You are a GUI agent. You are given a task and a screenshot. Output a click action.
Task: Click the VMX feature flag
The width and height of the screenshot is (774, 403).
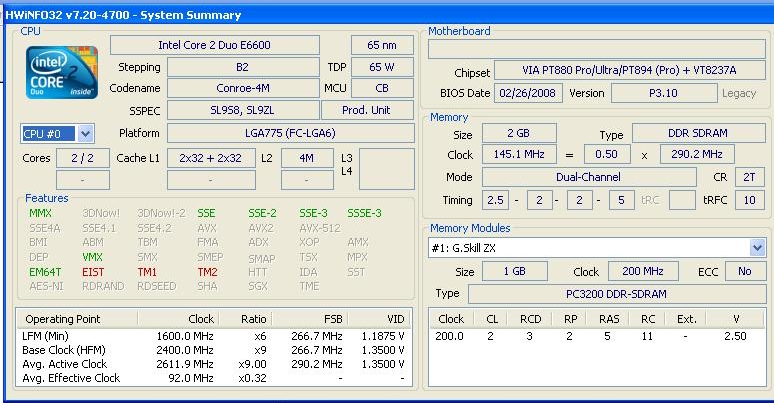tap(92, 257)
